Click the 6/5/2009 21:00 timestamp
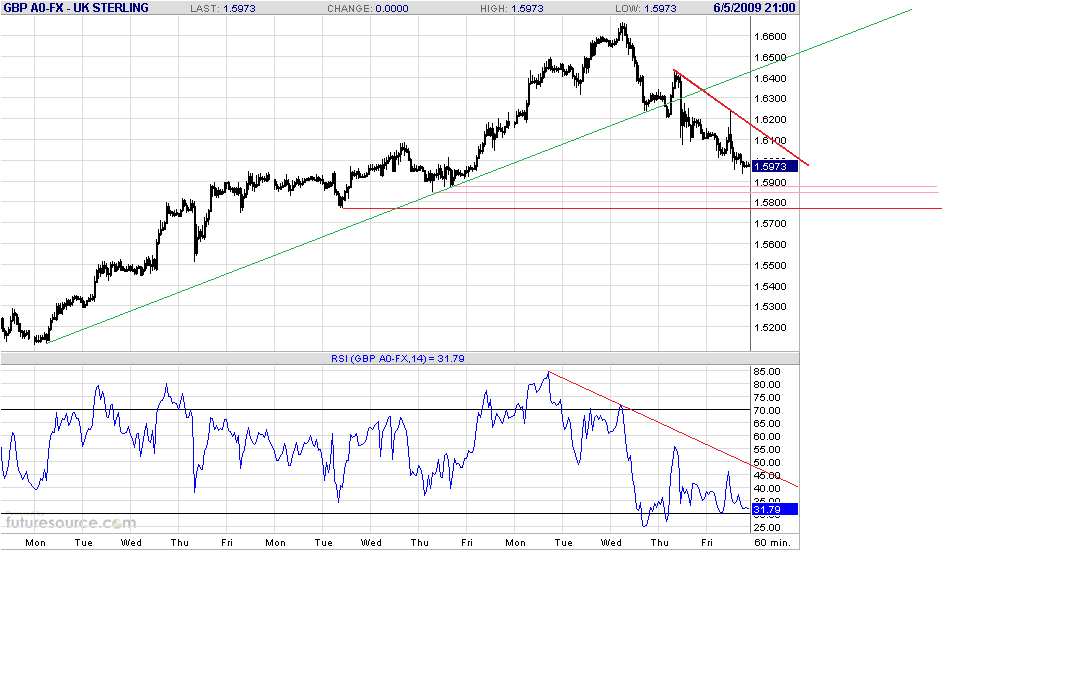Viewport: 1088px width, 697px height. coord(754,8)
